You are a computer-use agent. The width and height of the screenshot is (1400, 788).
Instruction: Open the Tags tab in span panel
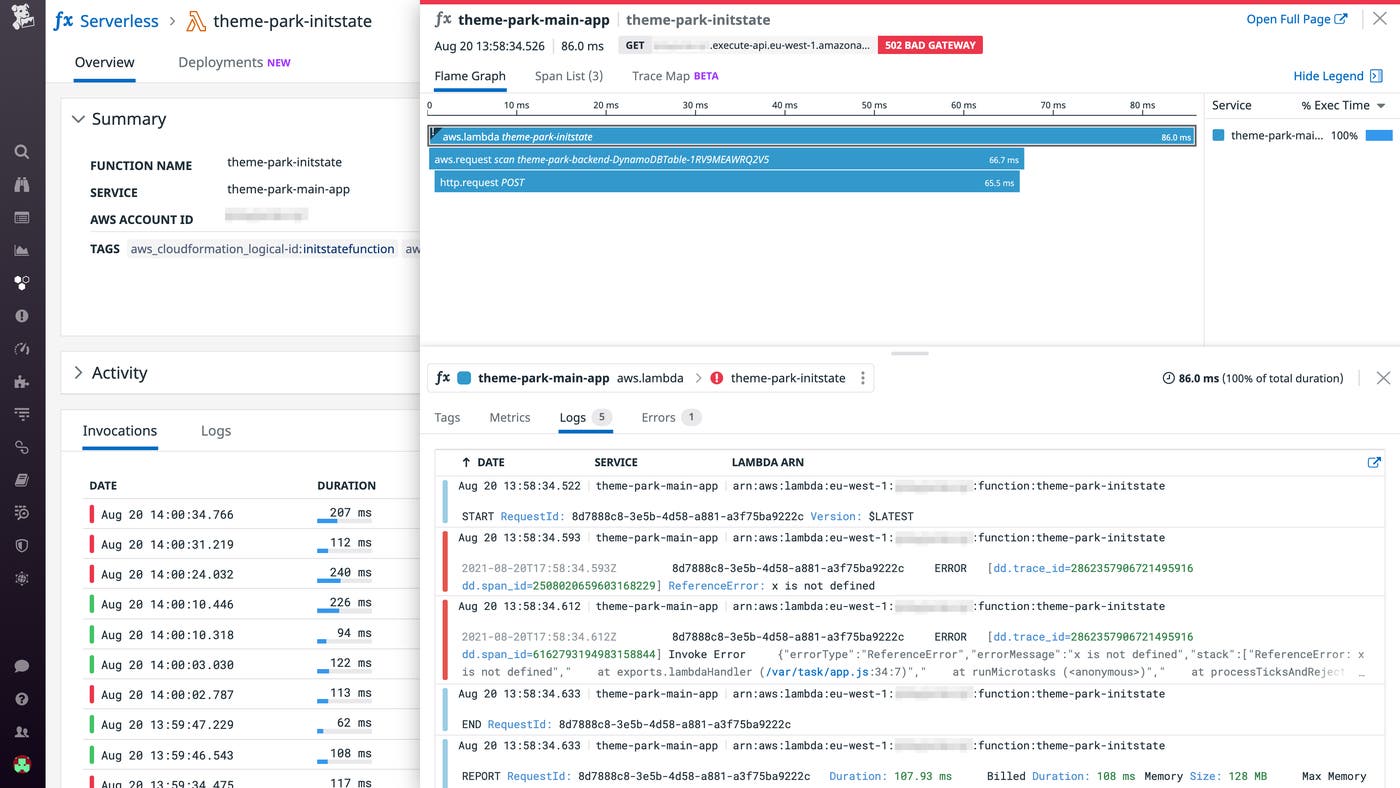[x=447, y=418]
